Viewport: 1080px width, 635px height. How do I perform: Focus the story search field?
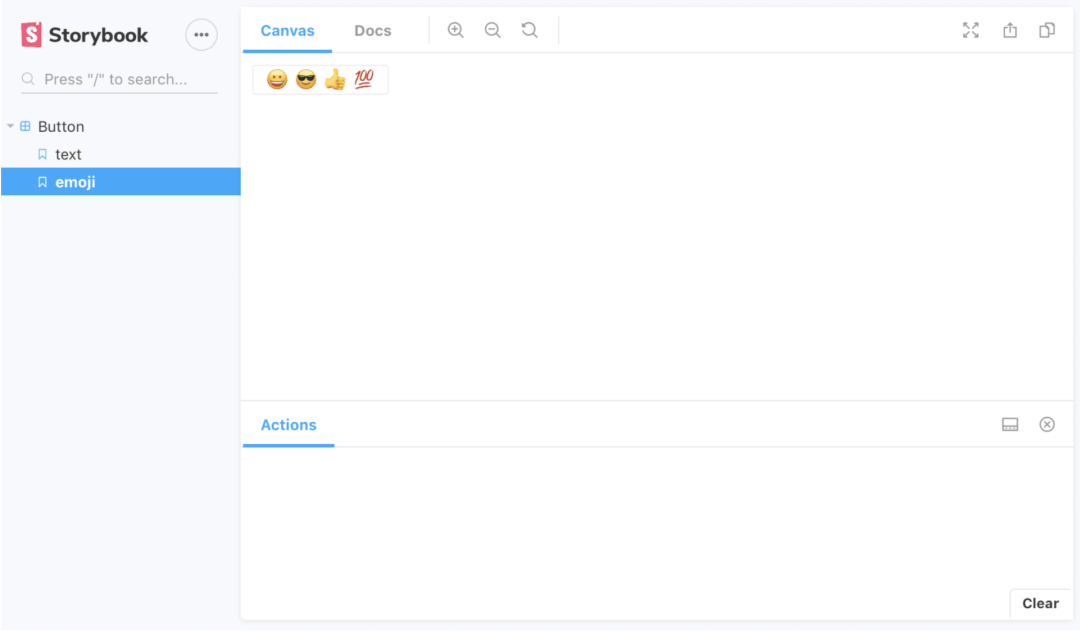pos(119,79)
